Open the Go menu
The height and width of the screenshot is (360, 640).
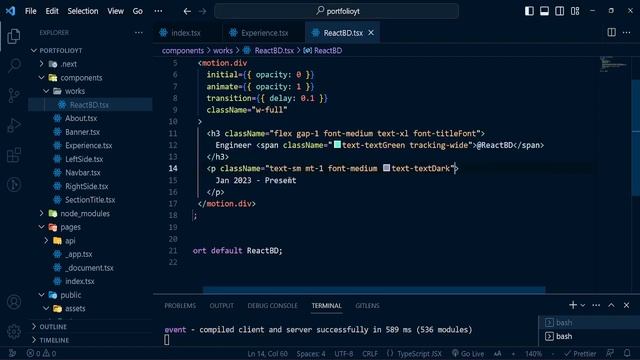138,11
